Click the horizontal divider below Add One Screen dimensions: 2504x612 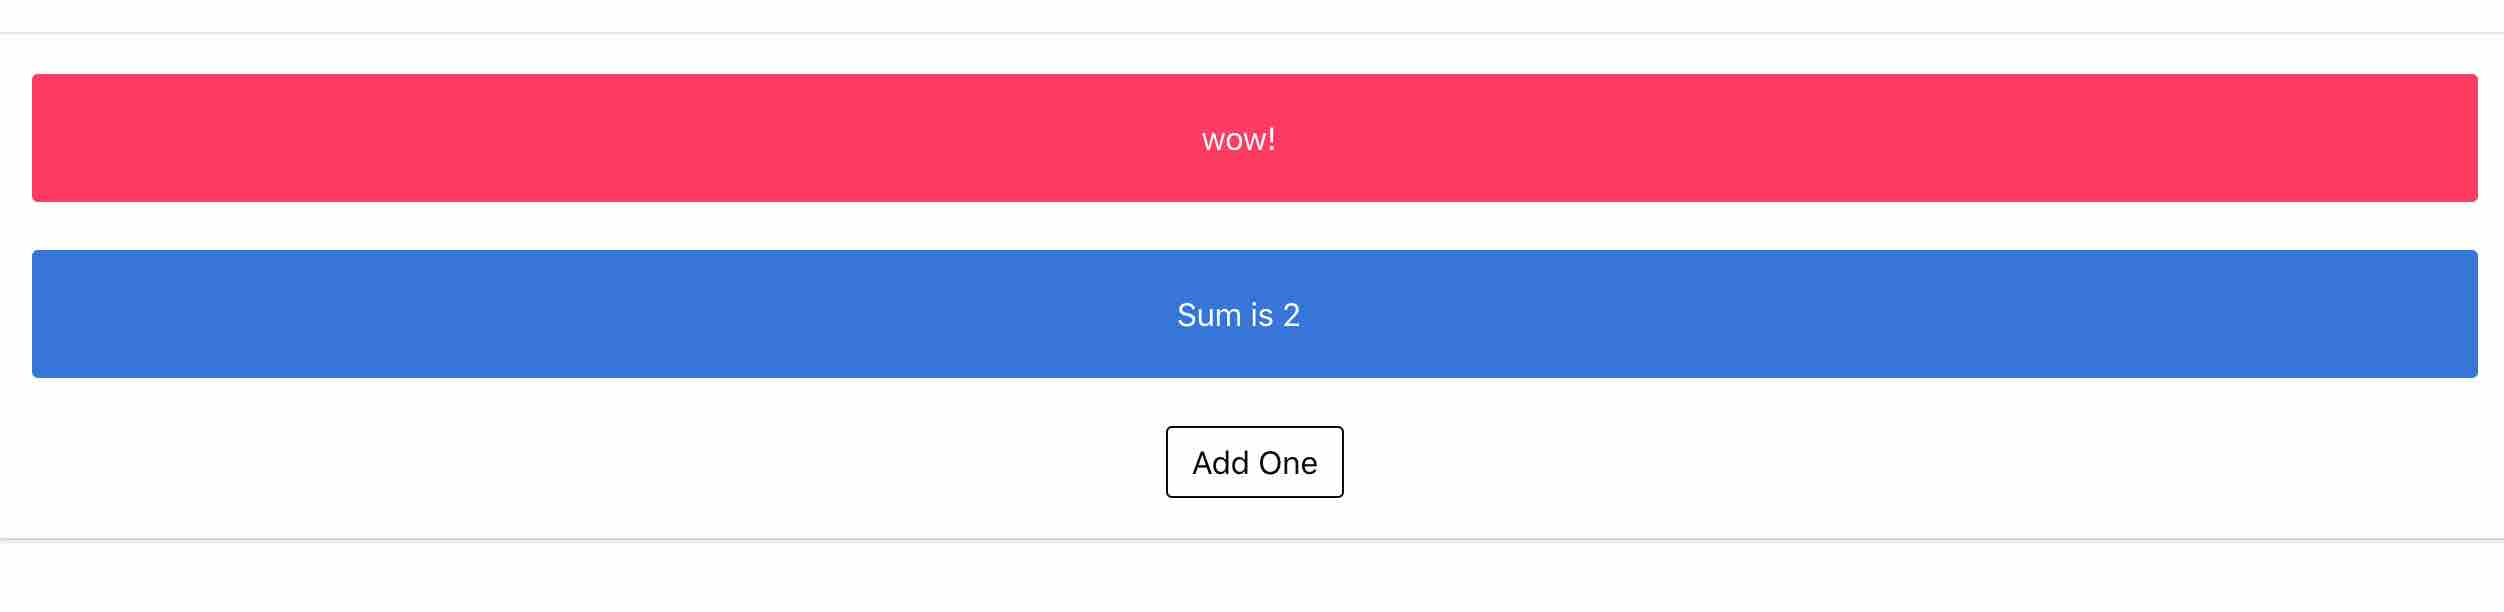click(1252, 540)
